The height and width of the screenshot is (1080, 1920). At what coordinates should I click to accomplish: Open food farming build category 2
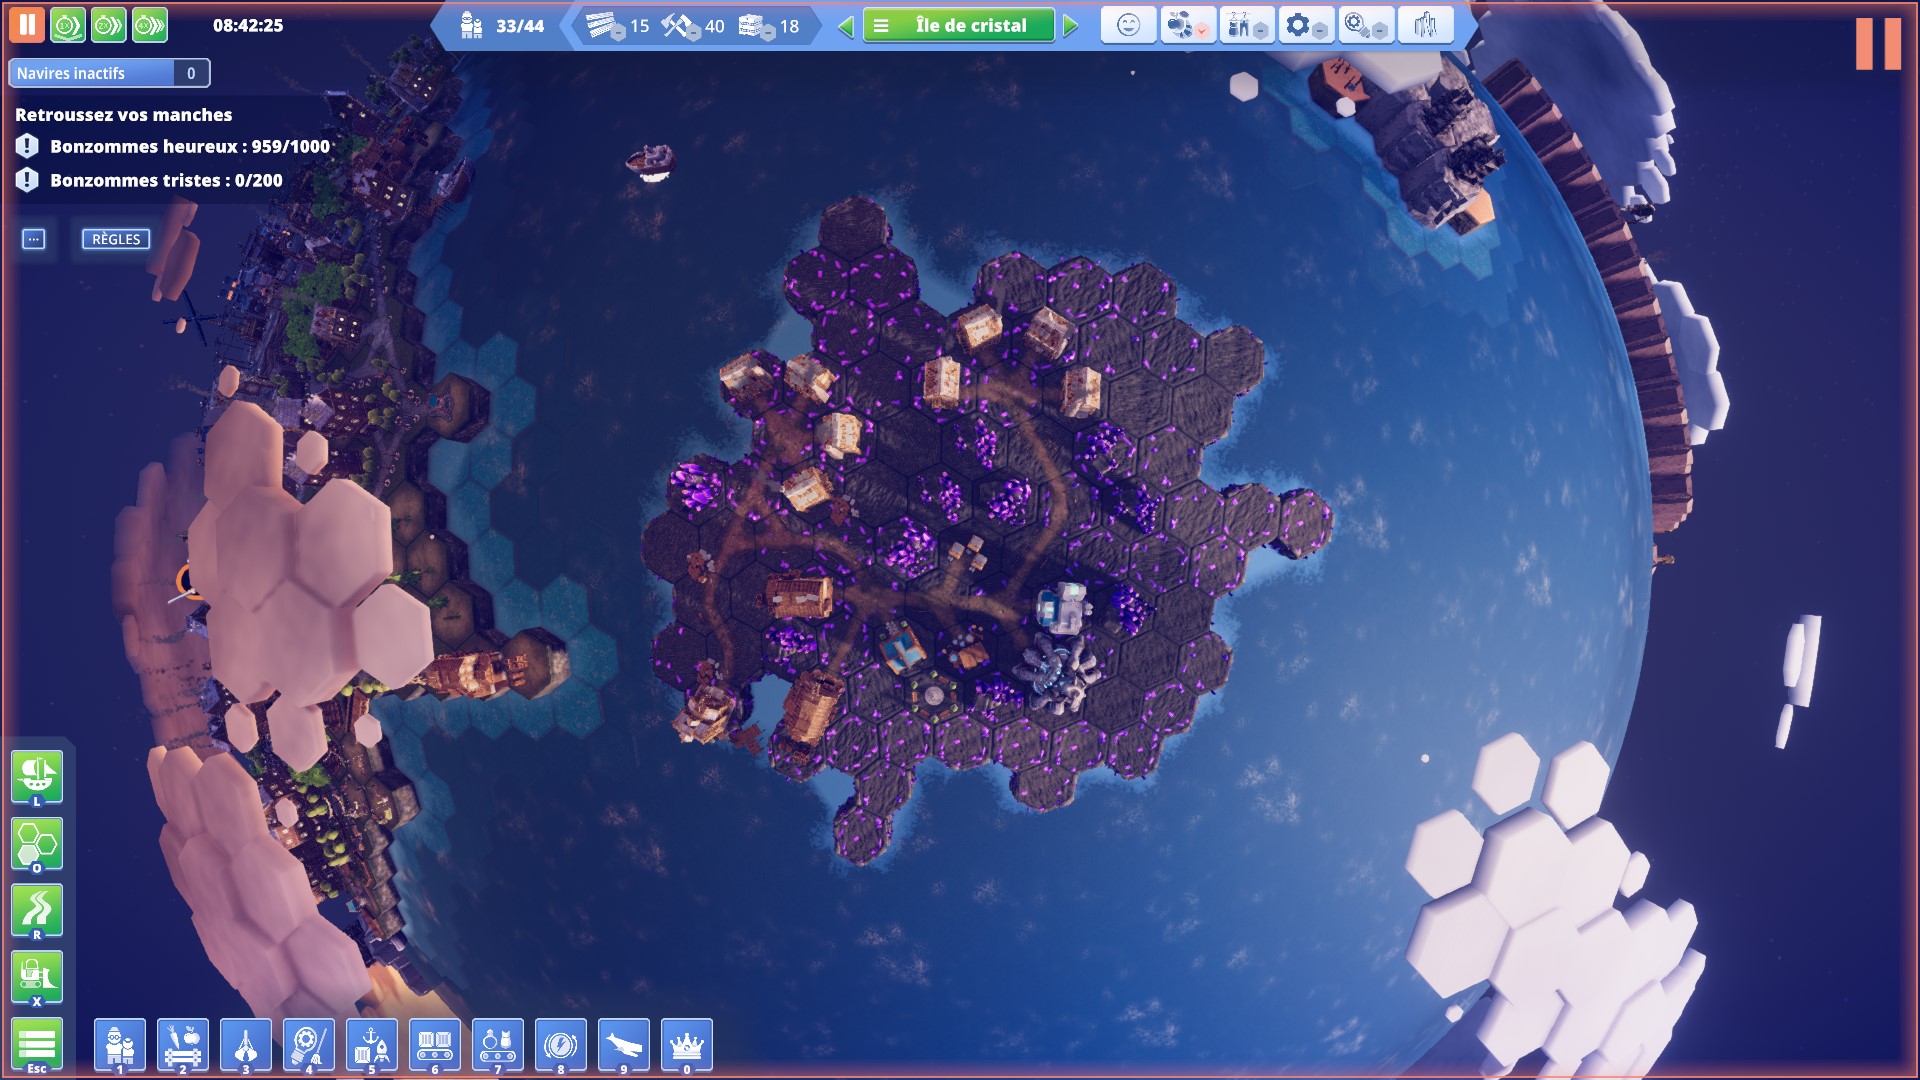pos(183,1046)
